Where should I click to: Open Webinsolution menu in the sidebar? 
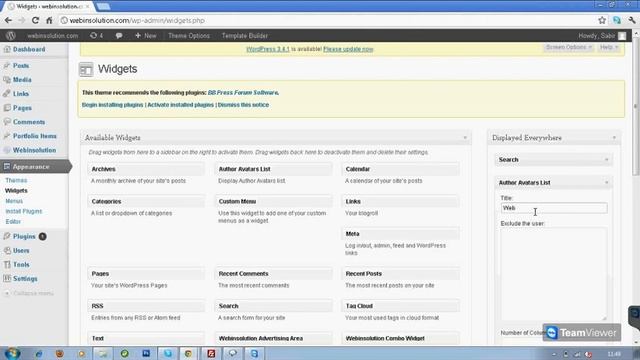pyautogui.click(x=34, y=150)
